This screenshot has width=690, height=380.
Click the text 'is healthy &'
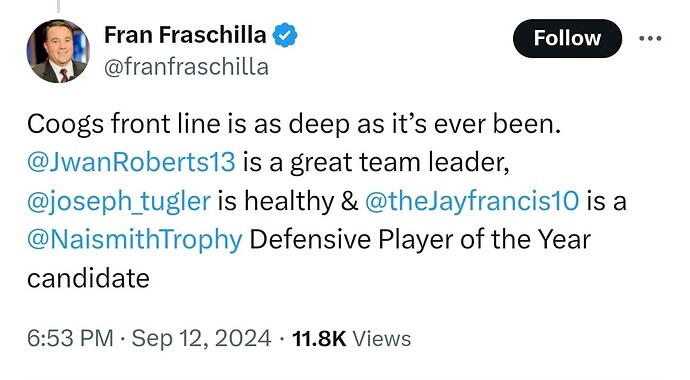tap(288, 201)
